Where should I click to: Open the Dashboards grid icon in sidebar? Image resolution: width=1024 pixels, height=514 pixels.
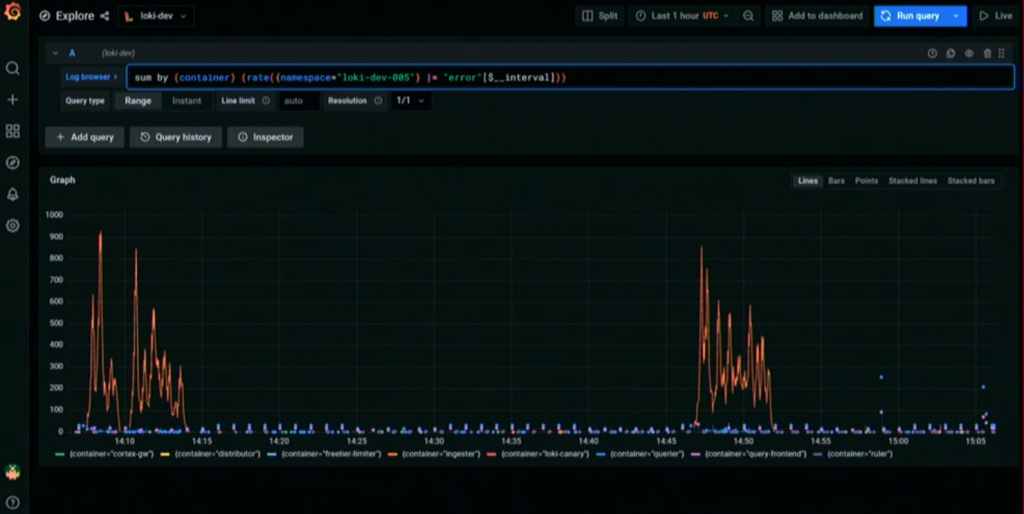coord(12,131)
